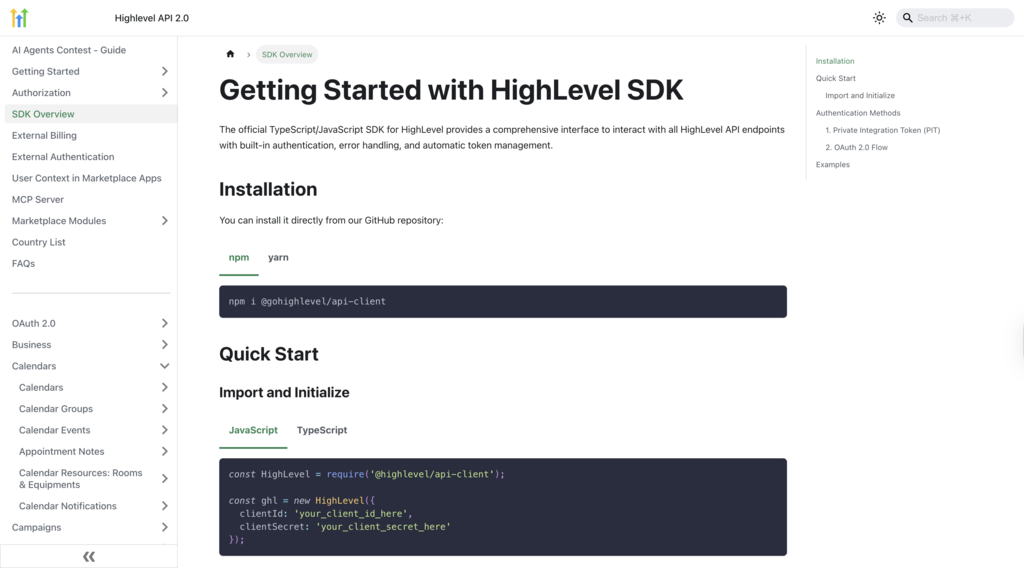Collapse sidebar with double-chevron icon
This screenshot has width=1024, height=568.
click(x=89, y=557)
